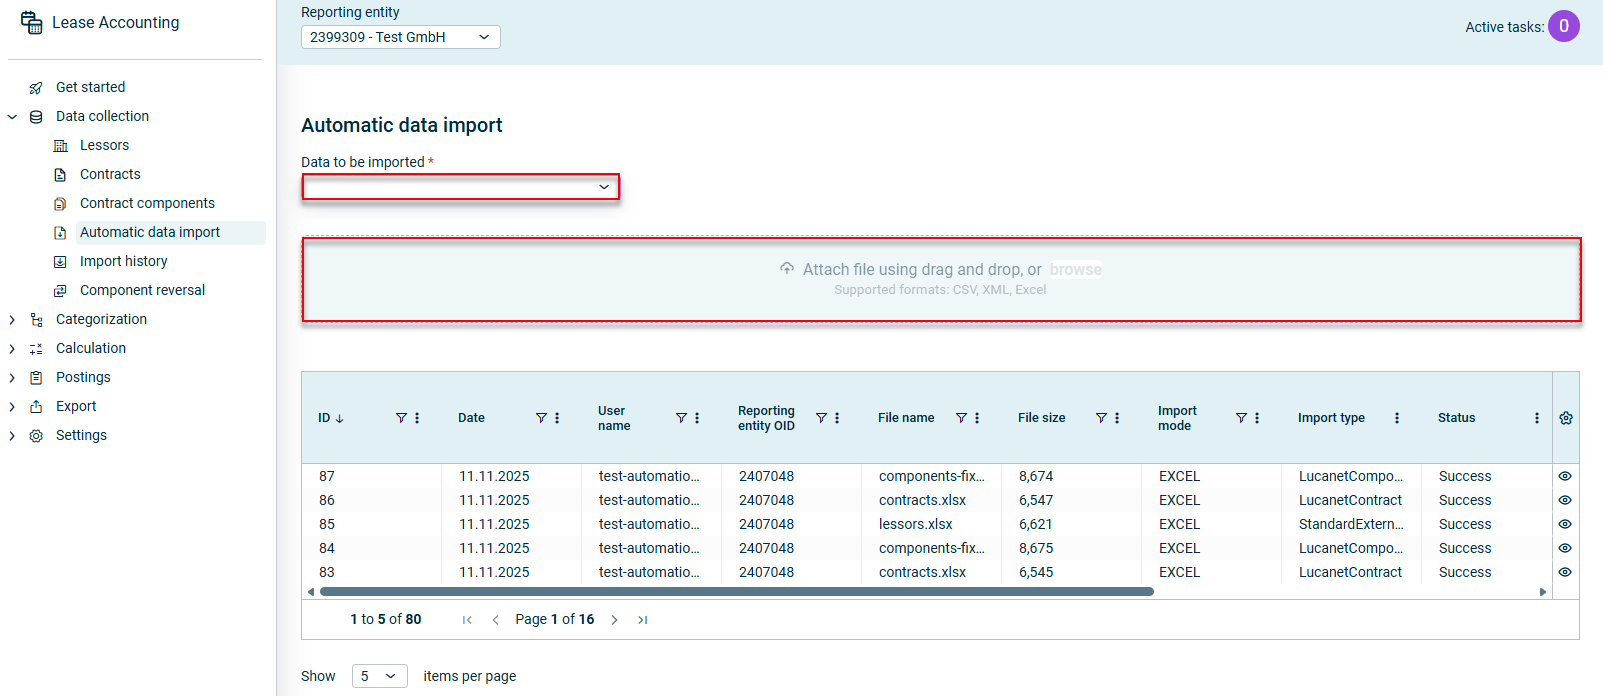Viewport: 1603px width, 696px height.
Task: Click the browse link to attach file
Action: 1075,269
